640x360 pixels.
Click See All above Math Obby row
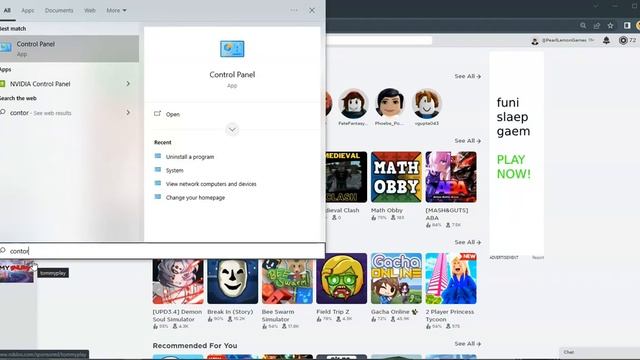pos(468,141)
